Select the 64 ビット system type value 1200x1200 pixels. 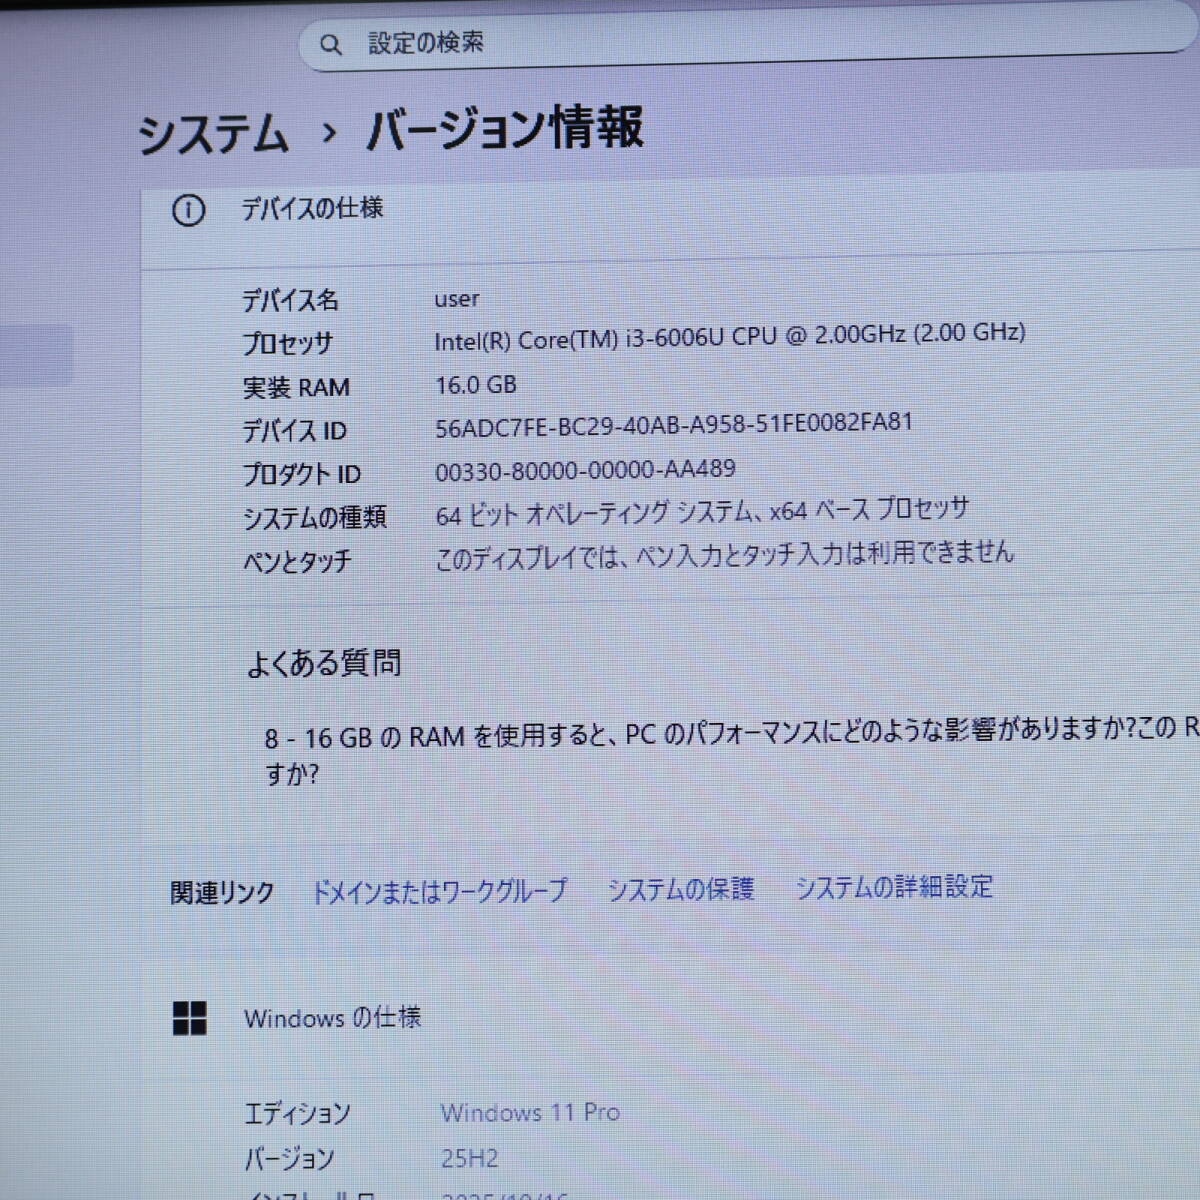[x=702, y=512]
